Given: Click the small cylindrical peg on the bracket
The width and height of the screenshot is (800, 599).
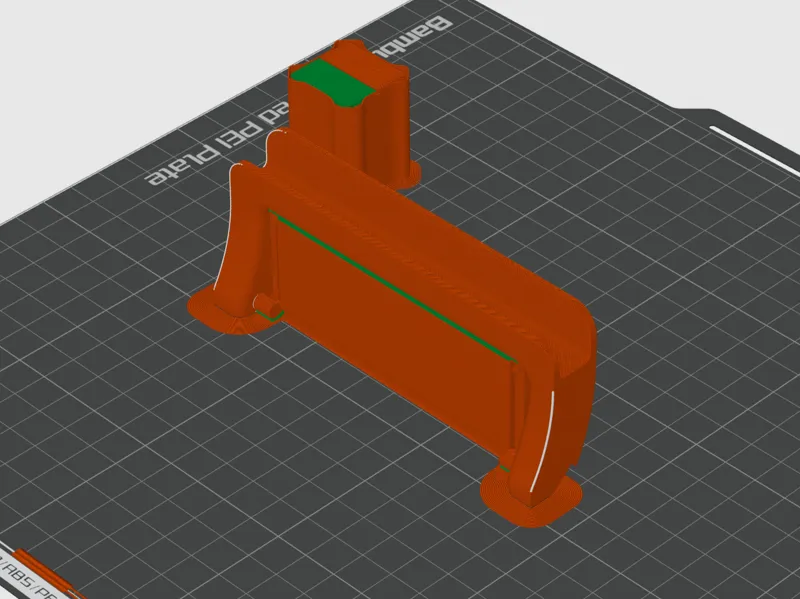Looking at the screenshot, I should 267,306.
